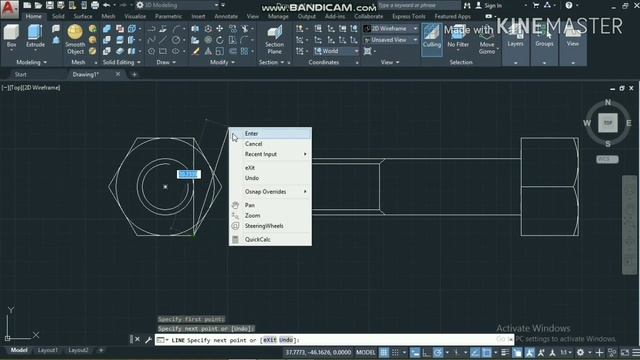
Task: Click the Section Plane tool
Action: [274, 39]
